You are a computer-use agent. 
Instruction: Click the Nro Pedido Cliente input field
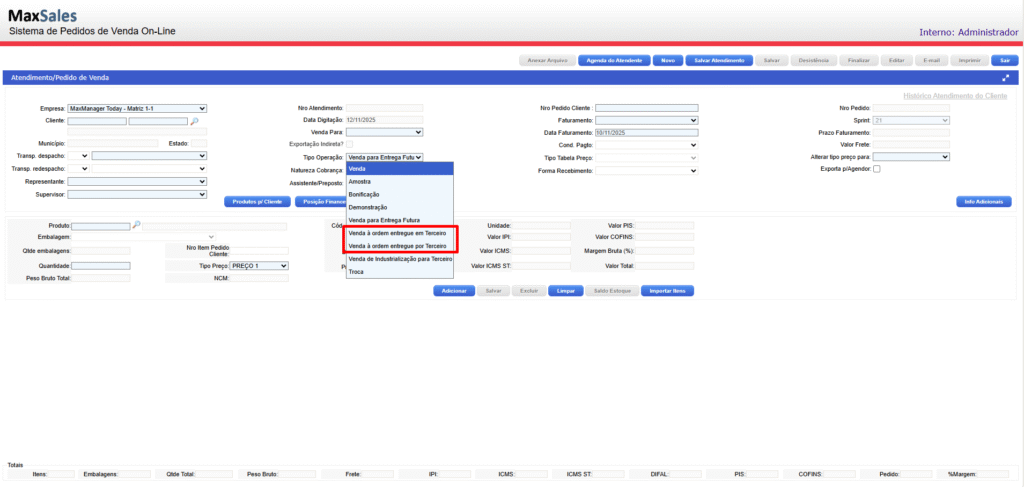645,108
